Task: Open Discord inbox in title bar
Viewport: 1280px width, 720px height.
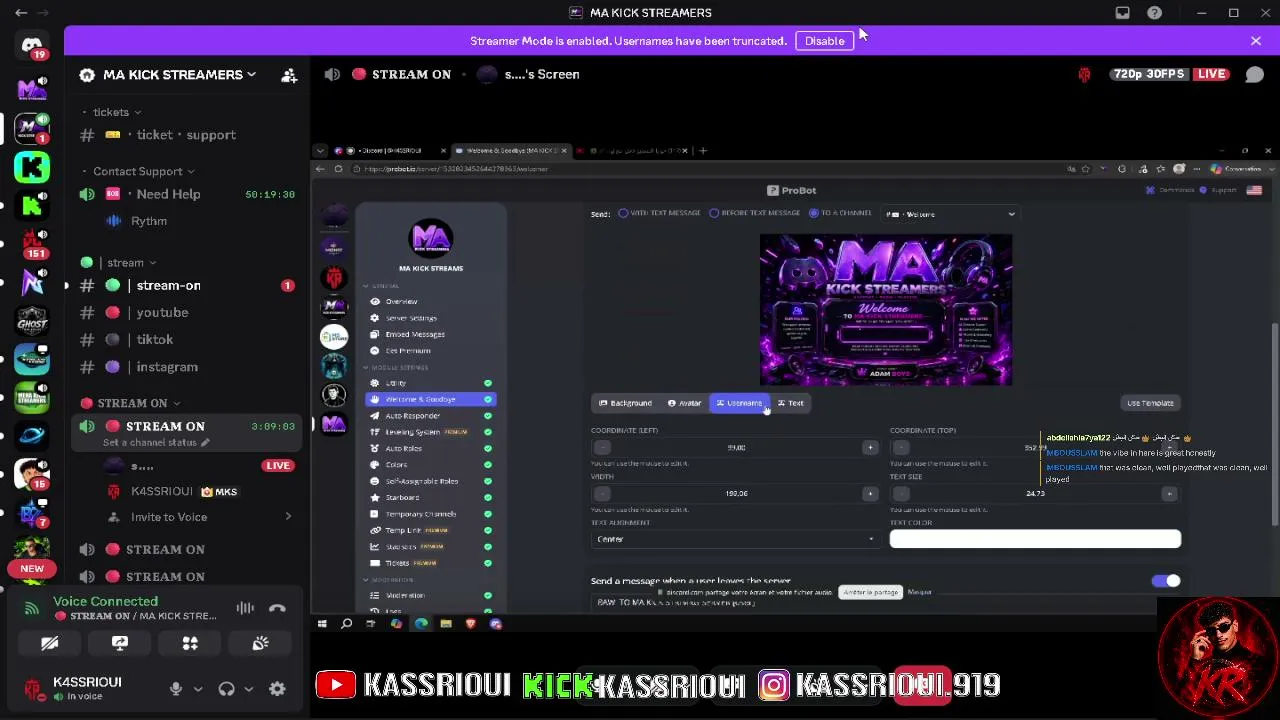Action: (1123, 13)
